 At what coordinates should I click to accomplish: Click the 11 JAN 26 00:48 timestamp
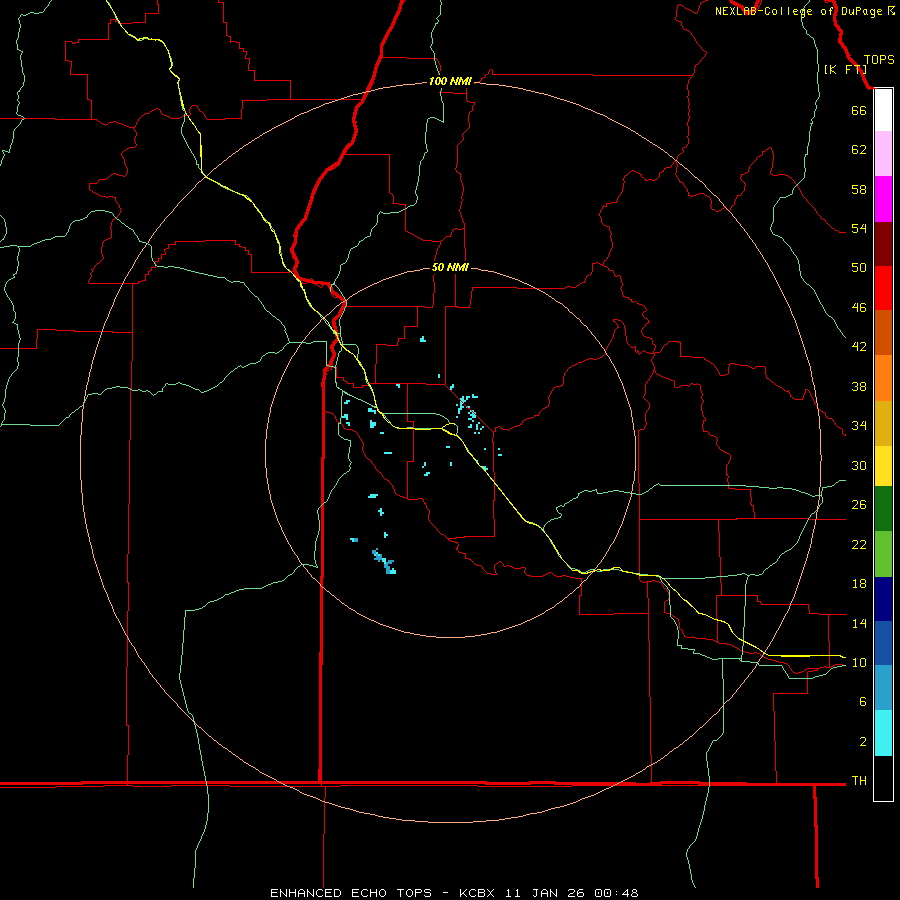click(572, 893)
